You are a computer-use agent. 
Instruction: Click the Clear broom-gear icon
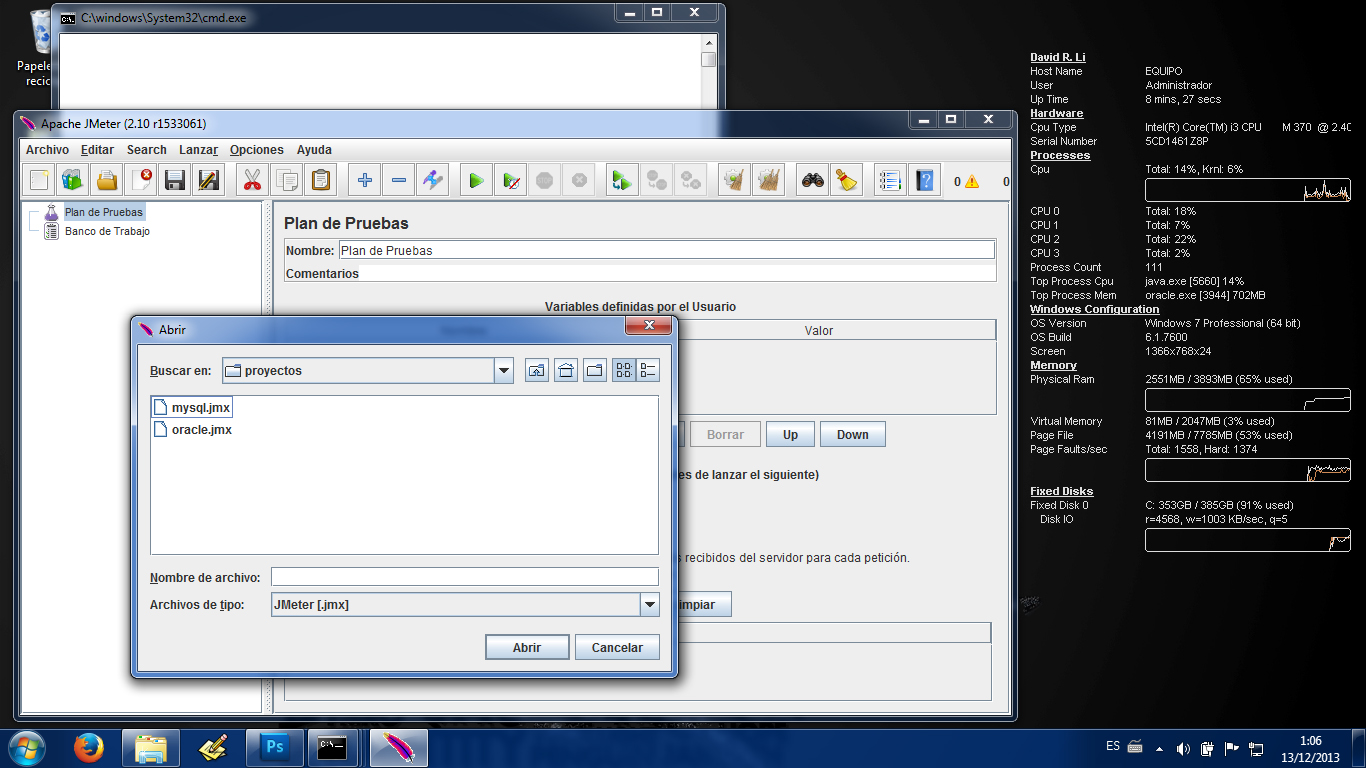734,181
